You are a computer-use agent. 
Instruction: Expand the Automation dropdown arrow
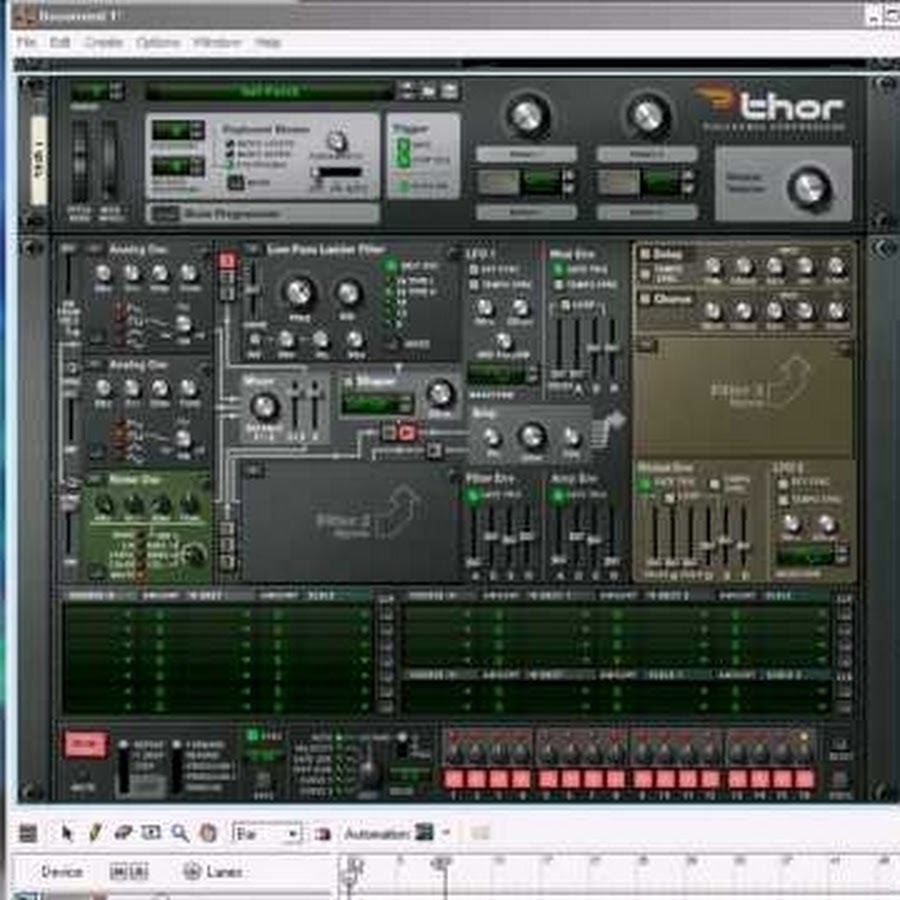(445, 833)
